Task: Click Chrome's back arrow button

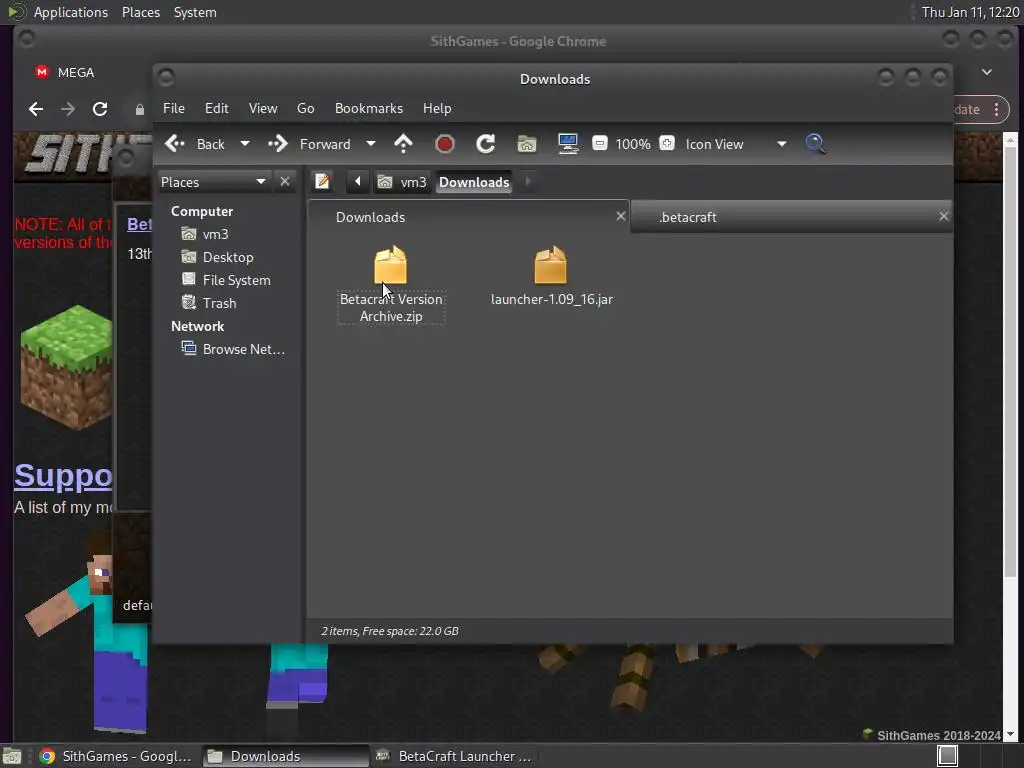Action: click(x=36, y=109)
